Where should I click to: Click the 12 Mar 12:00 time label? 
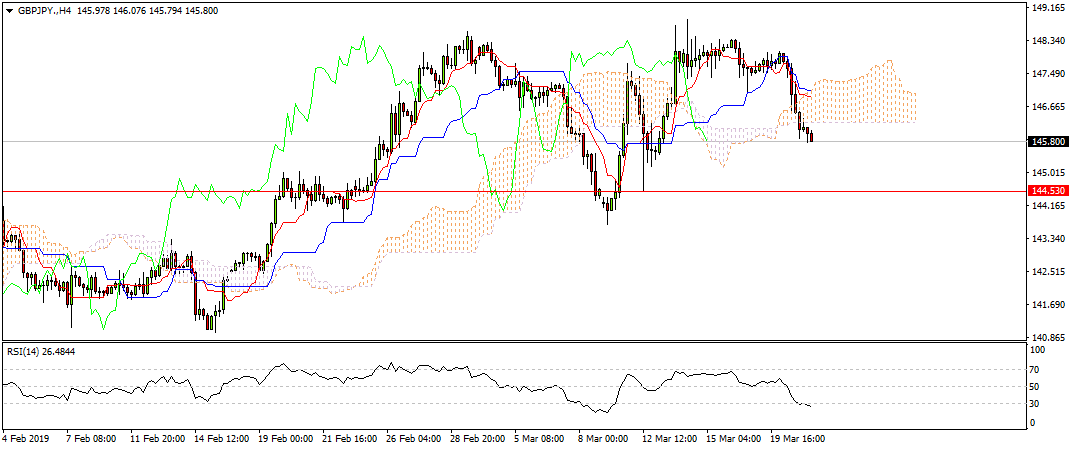tap(671, 438)
